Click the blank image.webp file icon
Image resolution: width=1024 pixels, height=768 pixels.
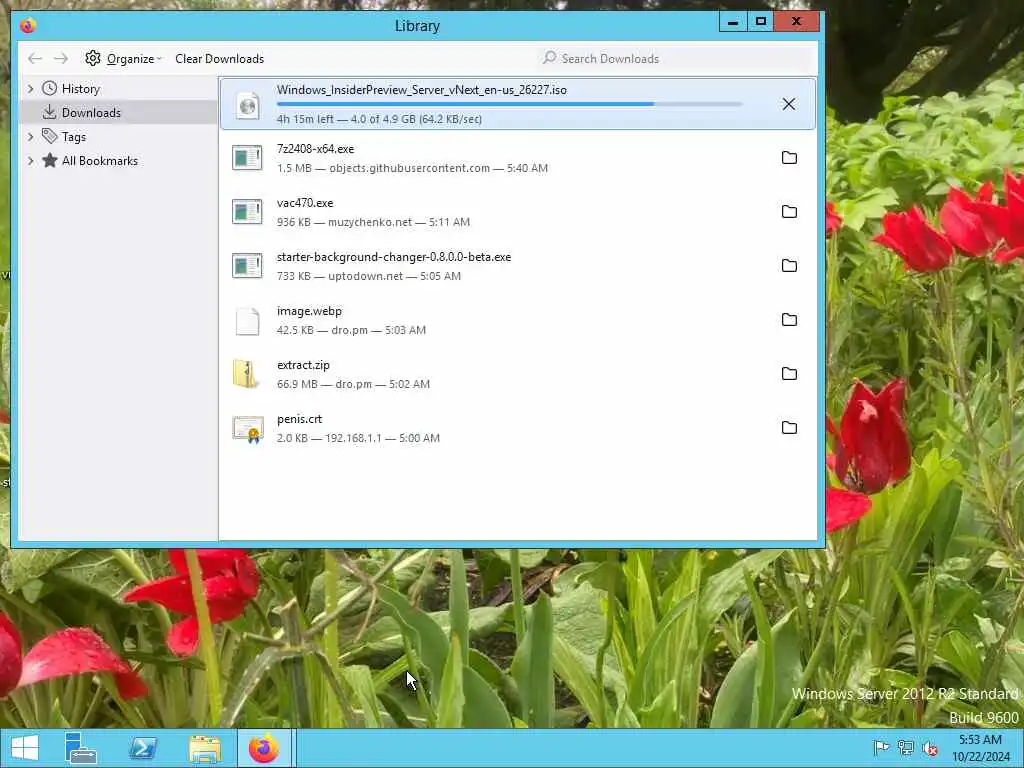coord(248,321)
